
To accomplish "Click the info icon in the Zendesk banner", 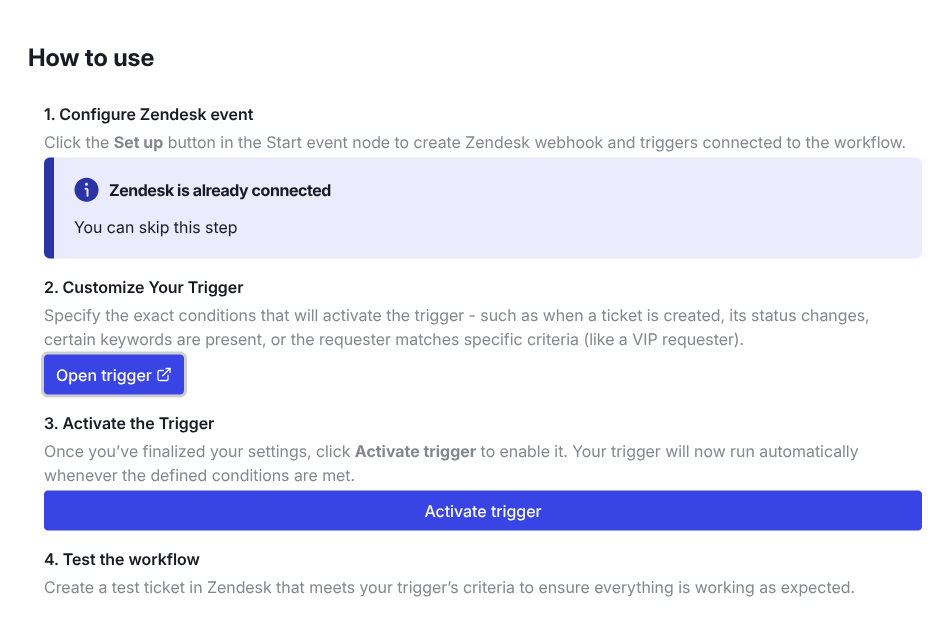I will [86, 189].
